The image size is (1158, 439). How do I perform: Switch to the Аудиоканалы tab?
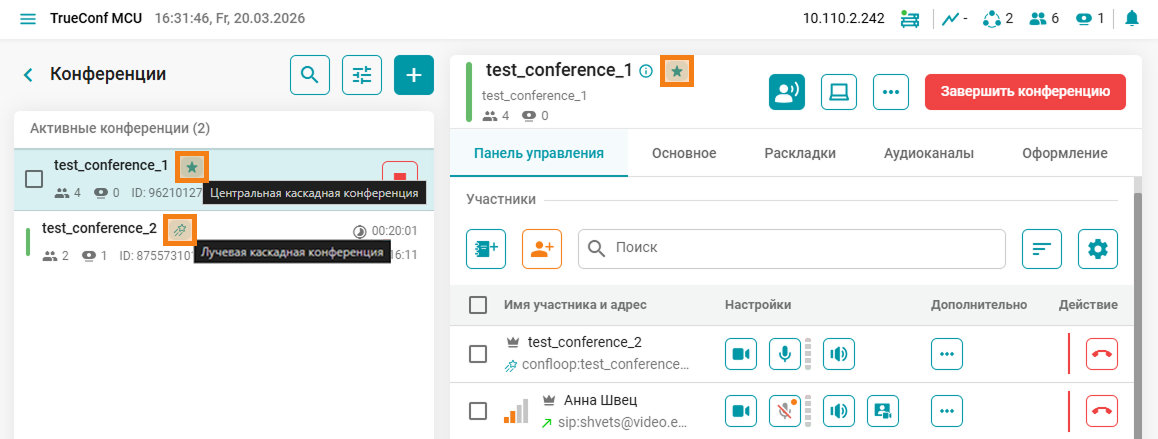pyautogui.click(x=929, y=153)
